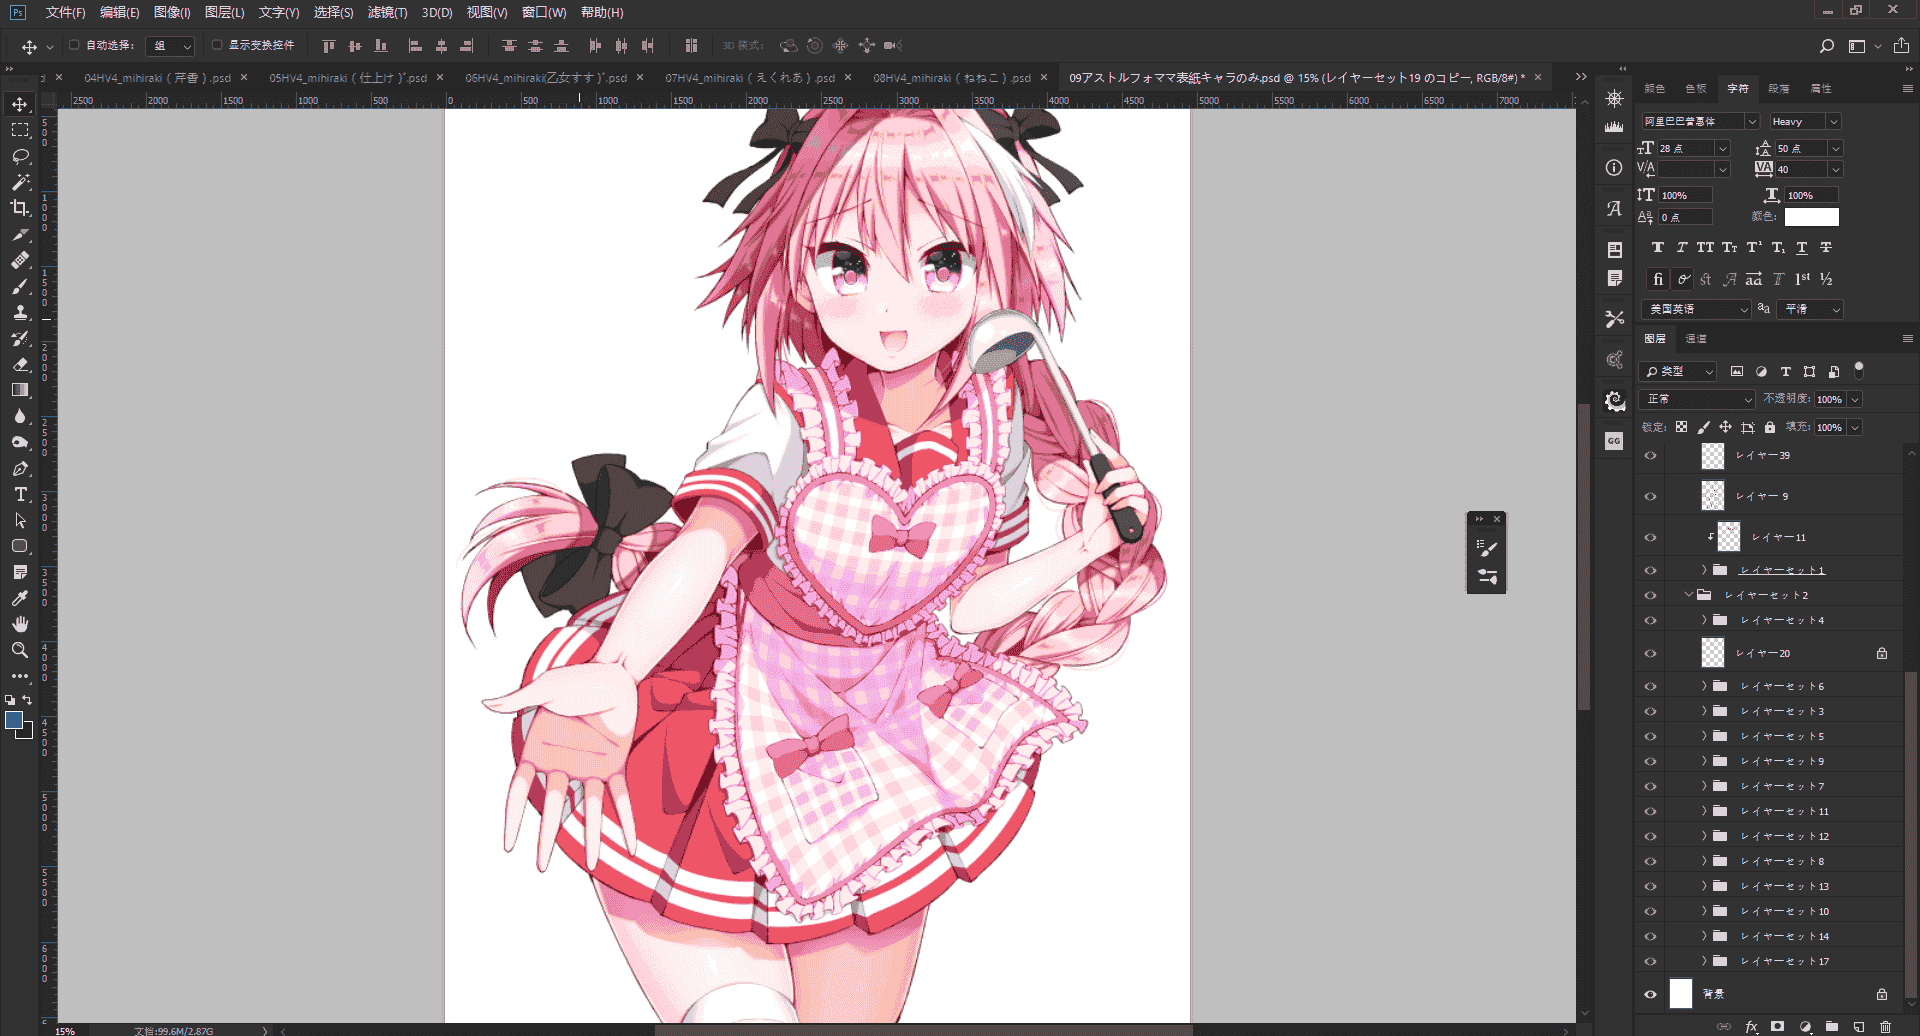Toggle visibility of the 背景 layer

tap(1650, 994)
